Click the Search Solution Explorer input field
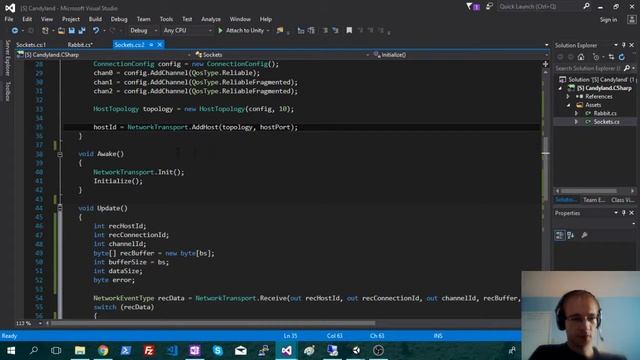This screenshot has height=360, width=640. coord(588,68)
